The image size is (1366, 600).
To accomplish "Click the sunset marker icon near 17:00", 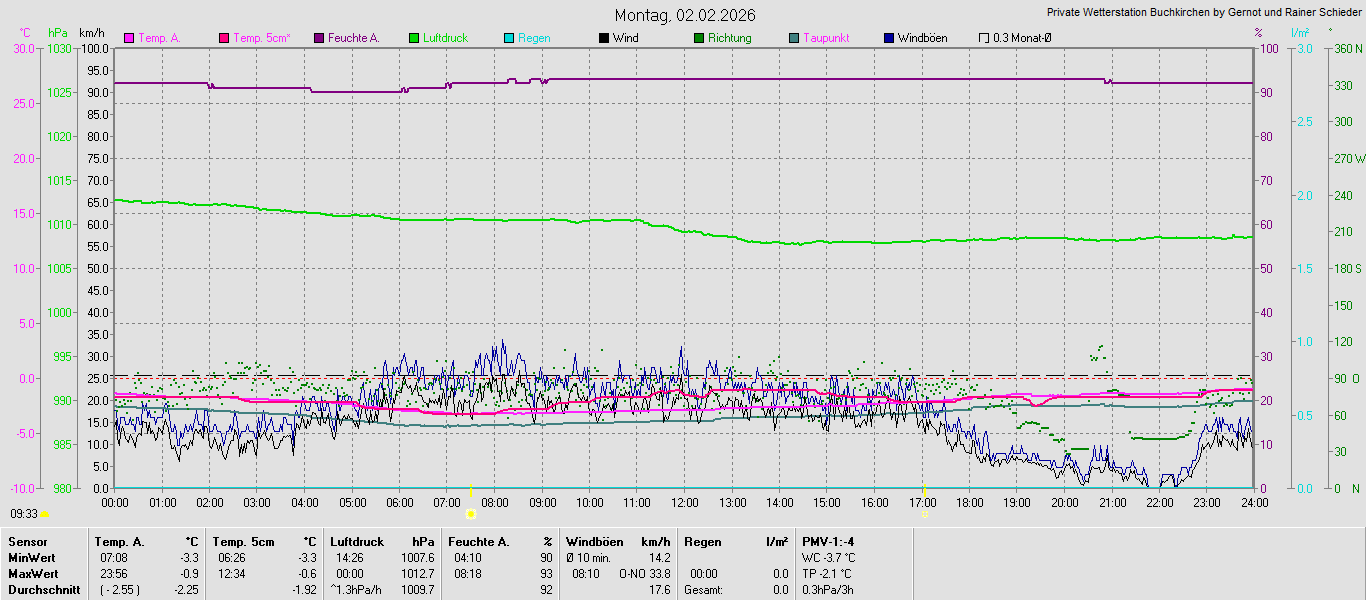I will (924, 513).
